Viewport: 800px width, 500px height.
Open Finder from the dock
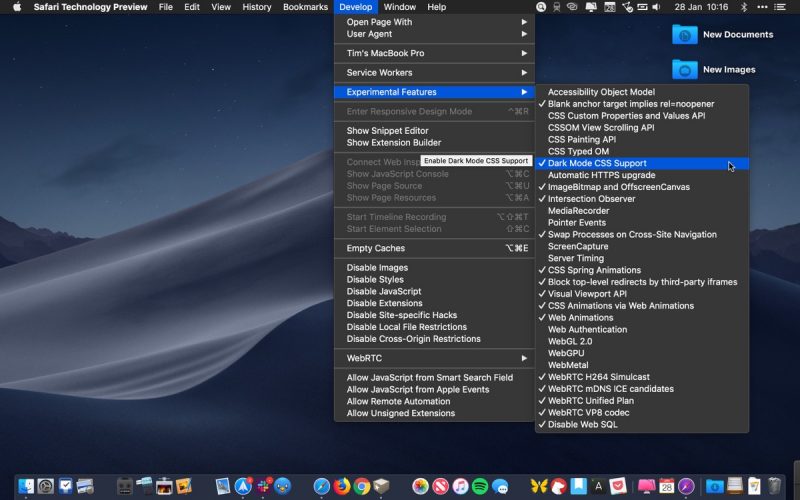click(x=25, y=486)
